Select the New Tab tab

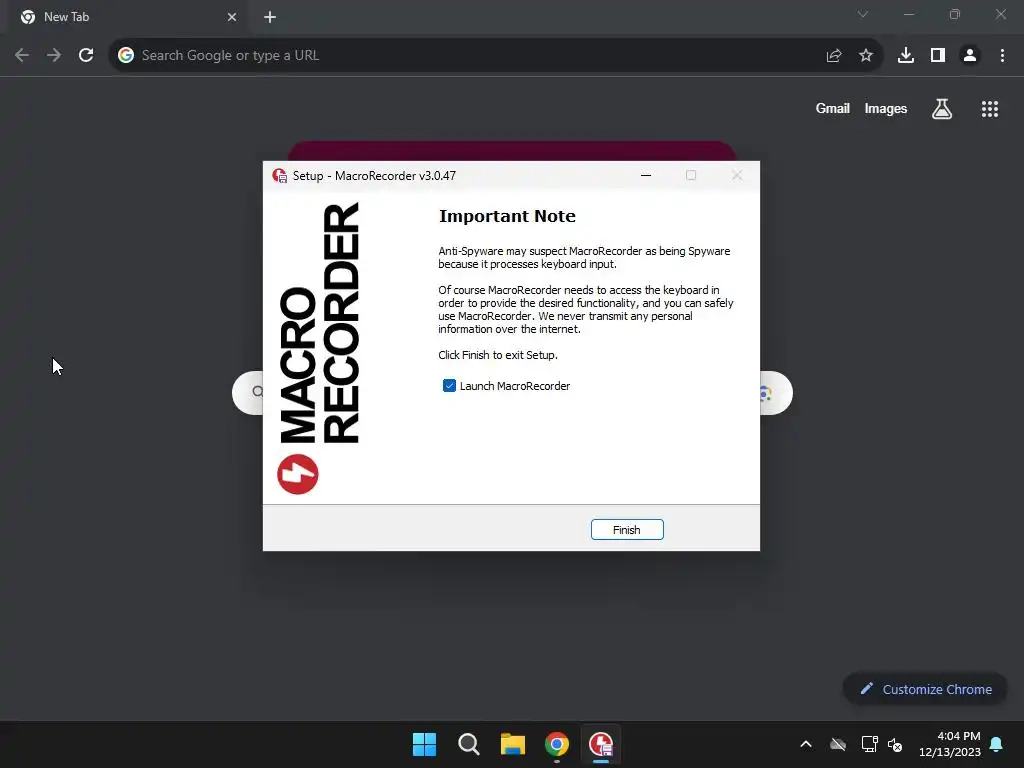pyautogui.click(x=127, y=17)
